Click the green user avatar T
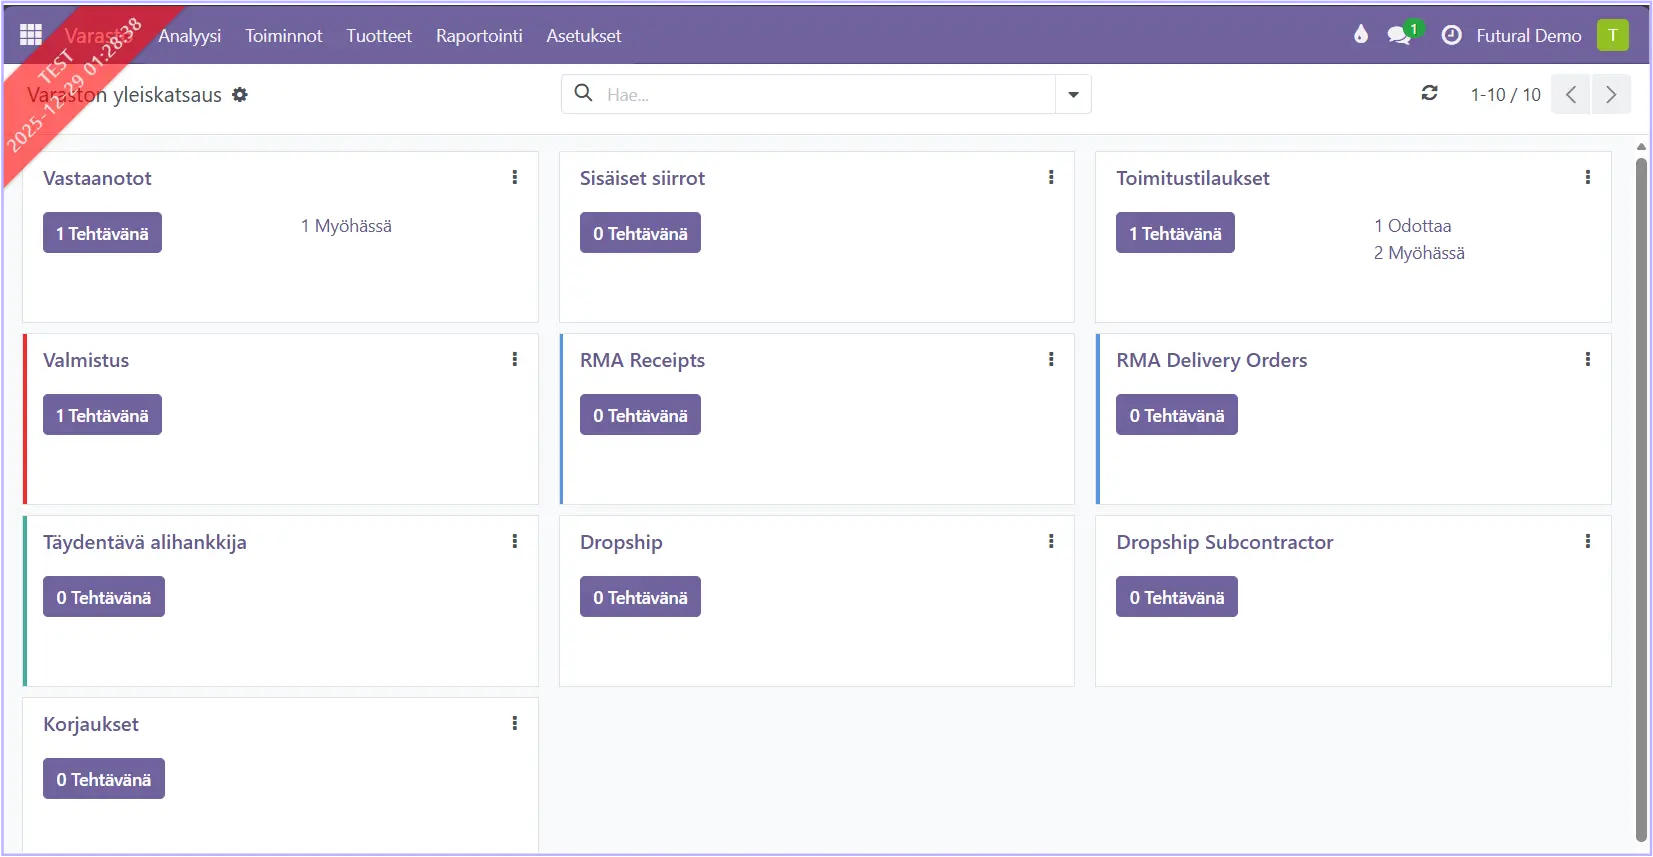 (x=1612, y=35)
